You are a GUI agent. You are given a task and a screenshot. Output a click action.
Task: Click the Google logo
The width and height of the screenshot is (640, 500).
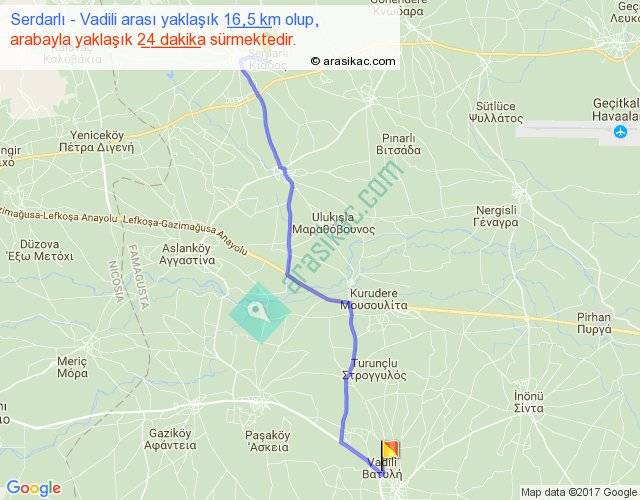point(34,488)
